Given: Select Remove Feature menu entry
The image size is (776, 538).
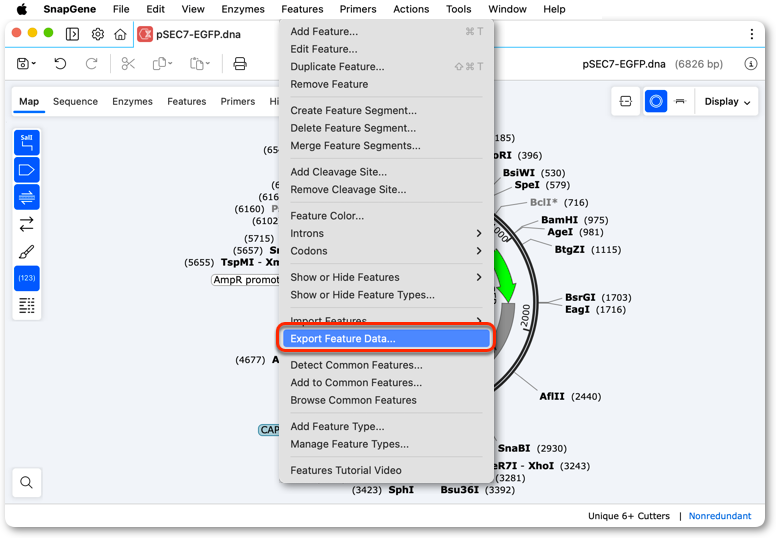Looking at the screenshot, I should click(386, 84).
